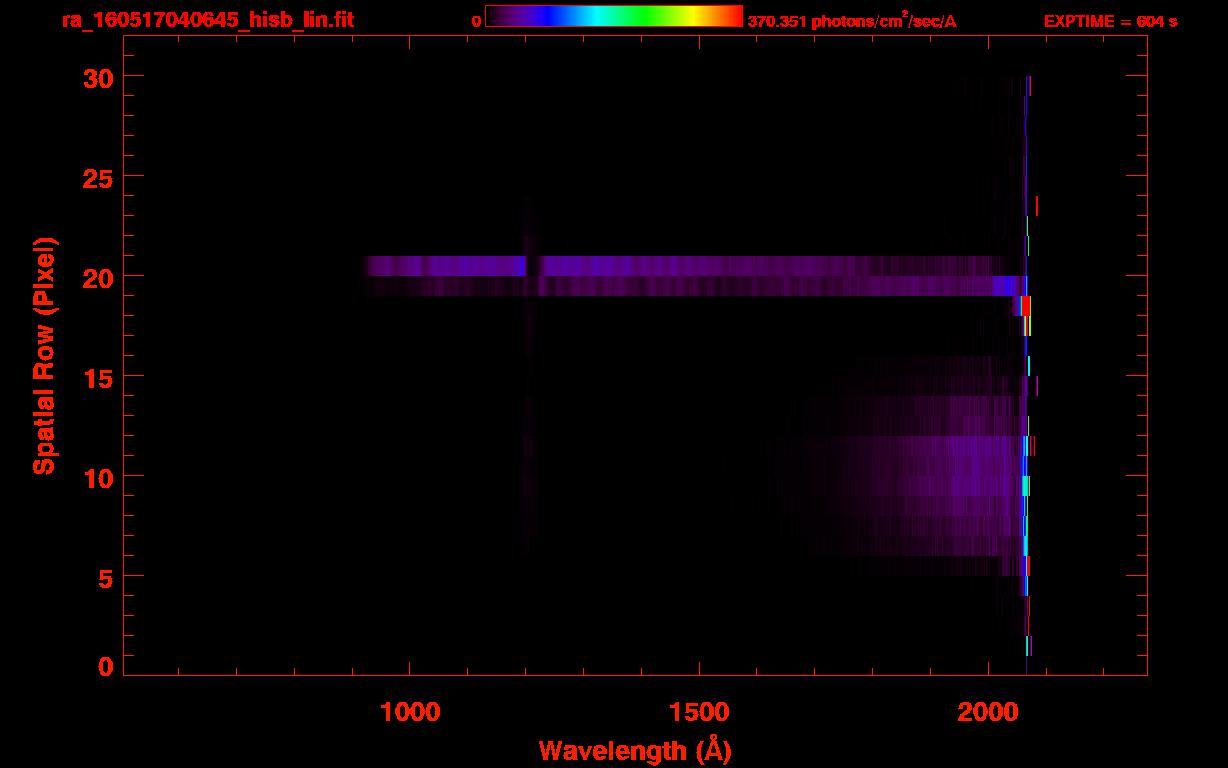
Task: Click the x-axis tick label 2000
Action: (987, 712)
